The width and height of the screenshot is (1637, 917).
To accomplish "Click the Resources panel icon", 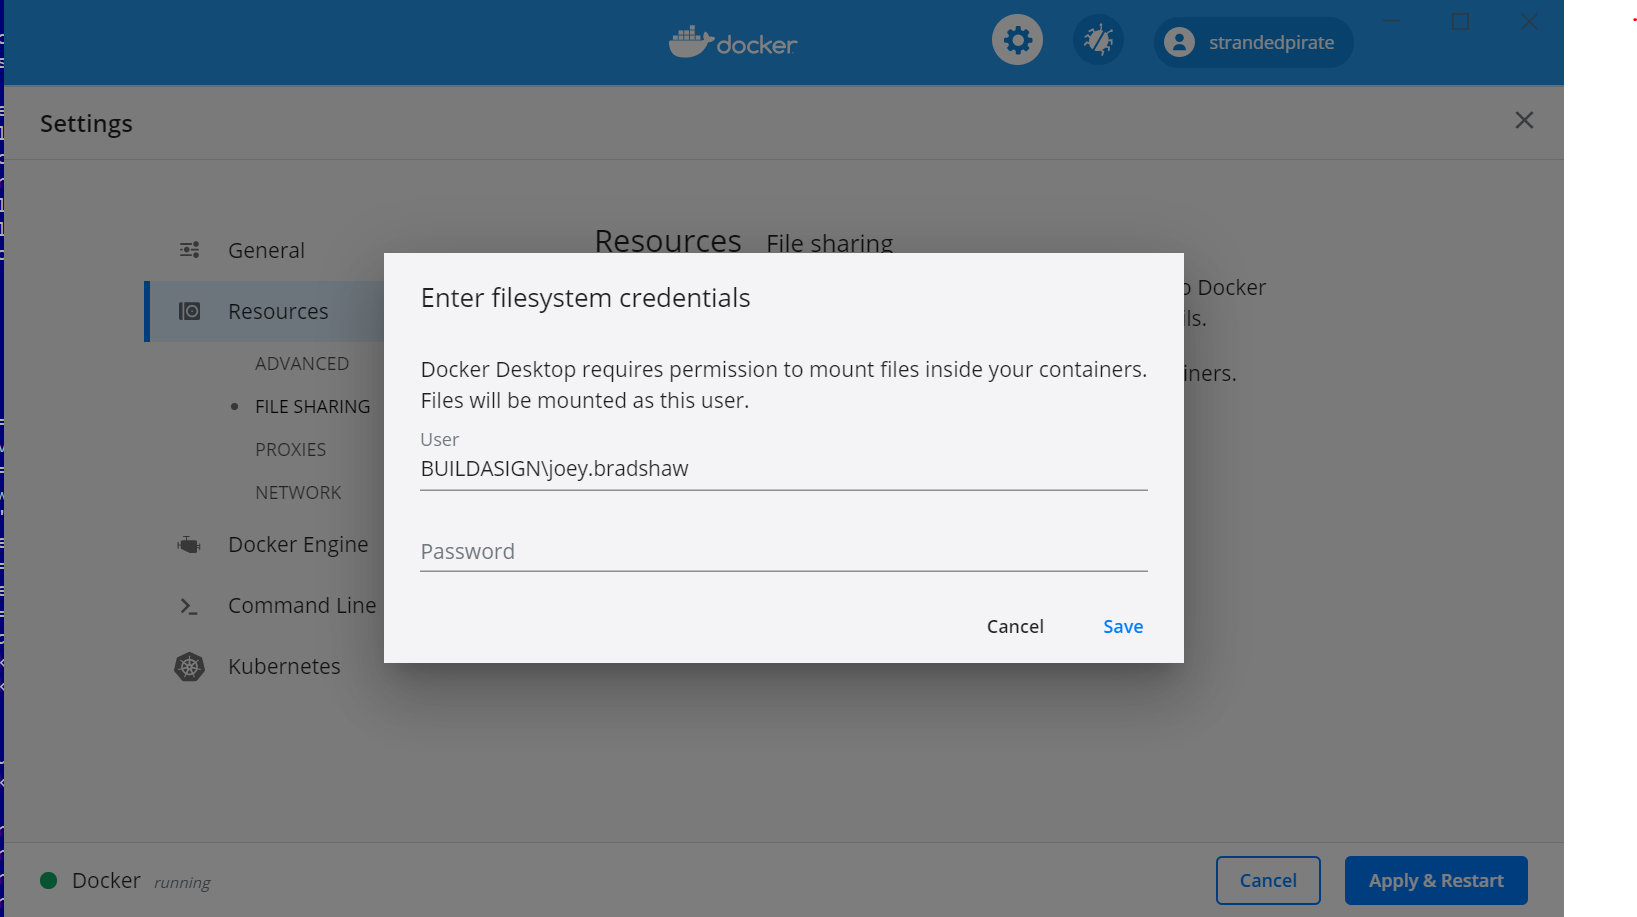I will click(189, 311).
